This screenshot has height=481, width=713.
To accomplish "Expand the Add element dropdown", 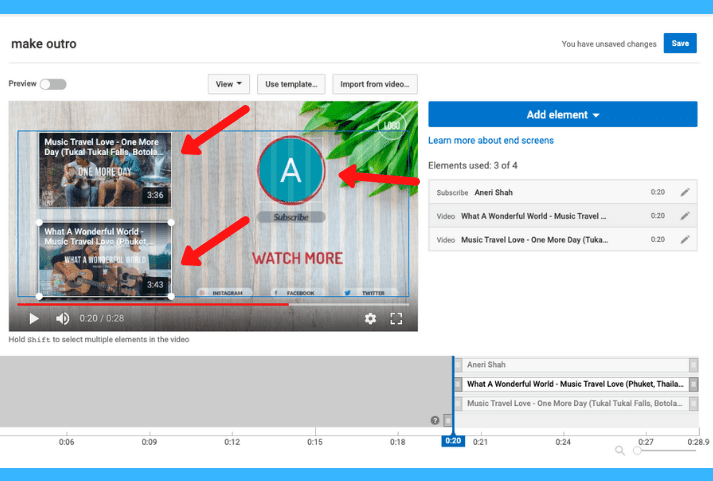I will (562, 115).
